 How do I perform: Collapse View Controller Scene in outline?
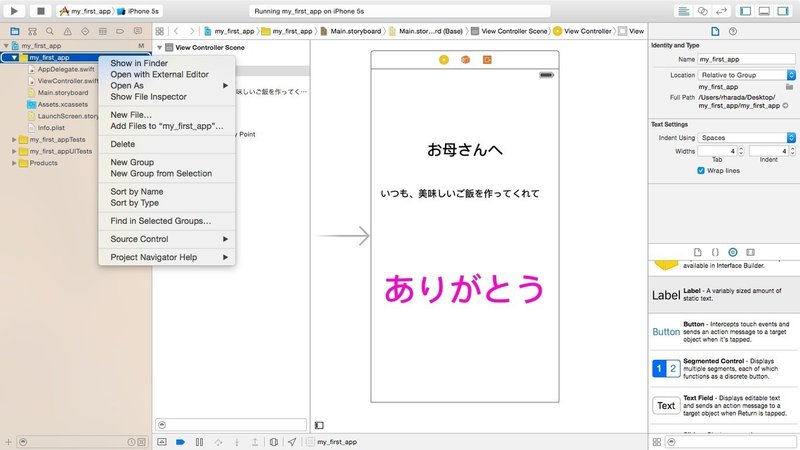160,47
